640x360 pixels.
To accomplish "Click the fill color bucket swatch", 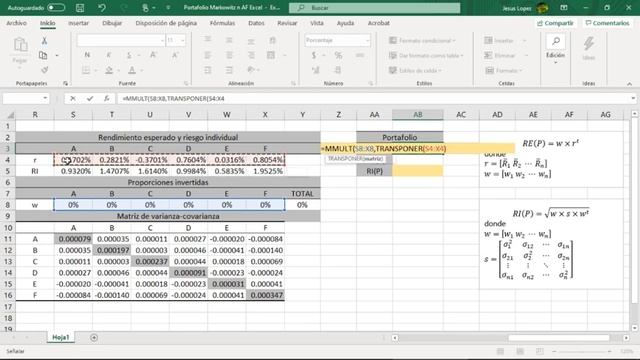I will coord(109,70).
